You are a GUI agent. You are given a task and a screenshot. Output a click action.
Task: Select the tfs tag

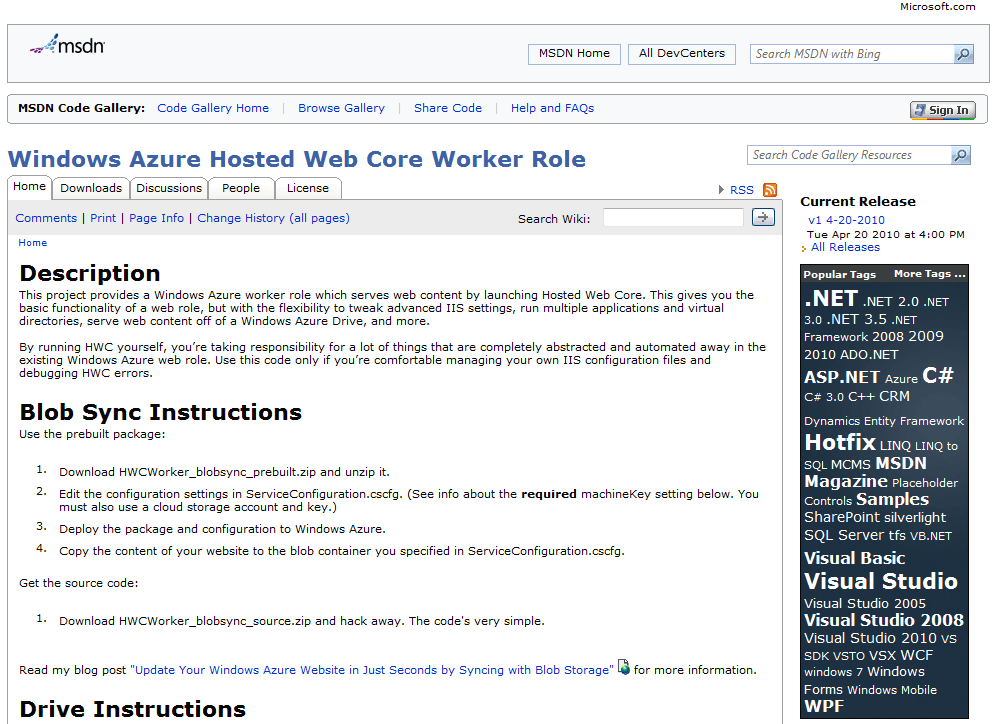[x=897, y=535]
